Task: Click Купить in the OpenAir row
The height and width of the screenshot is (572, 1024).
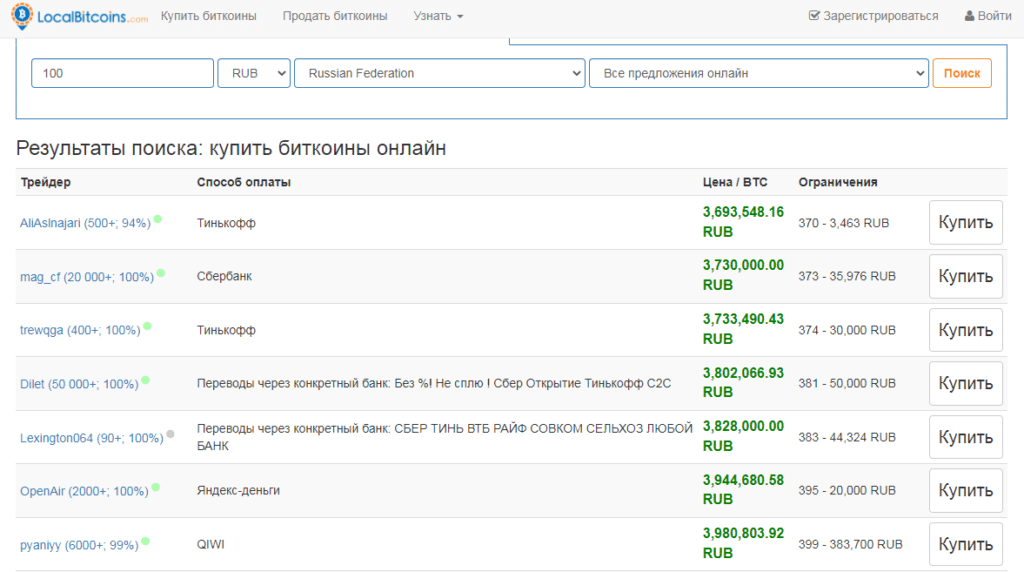Action: [965, 490]
